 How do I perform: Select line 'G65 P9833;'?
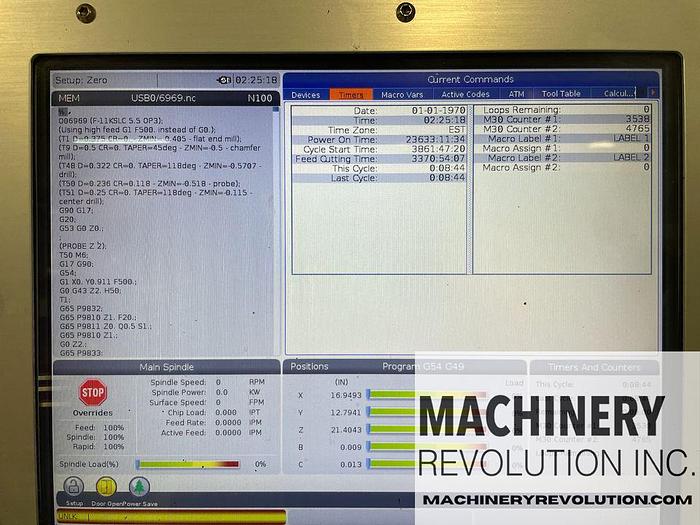[81, 353]
